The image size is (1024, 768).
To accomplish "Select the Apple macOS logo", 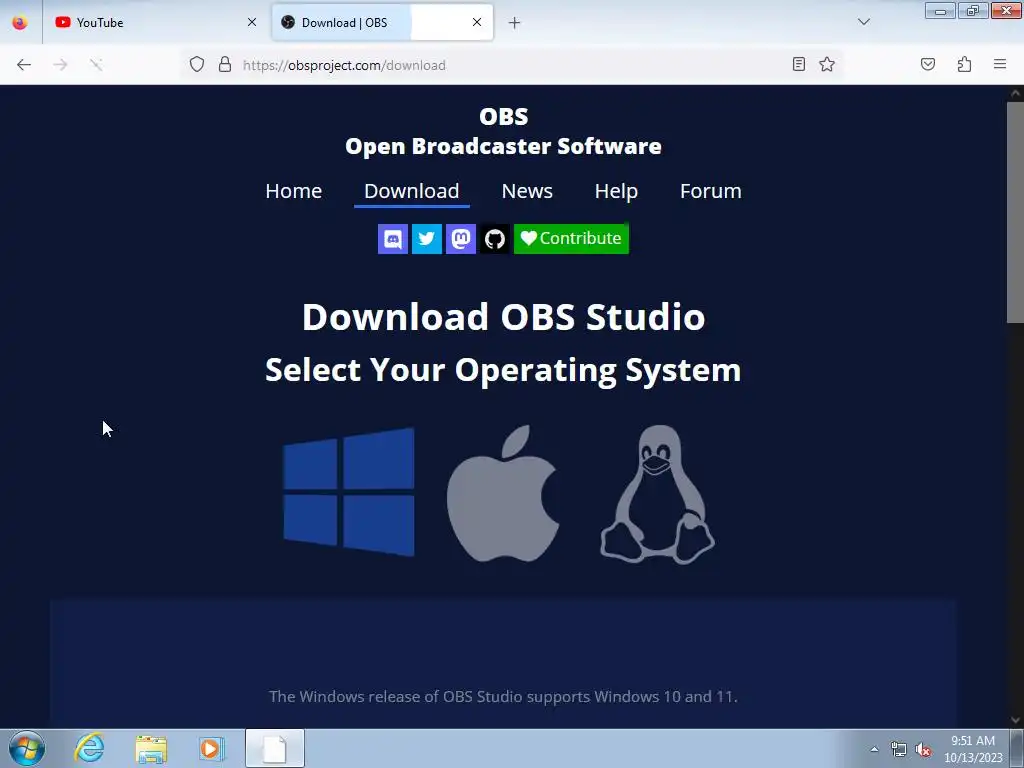I will pyautogui.click(x=503, y=493).
